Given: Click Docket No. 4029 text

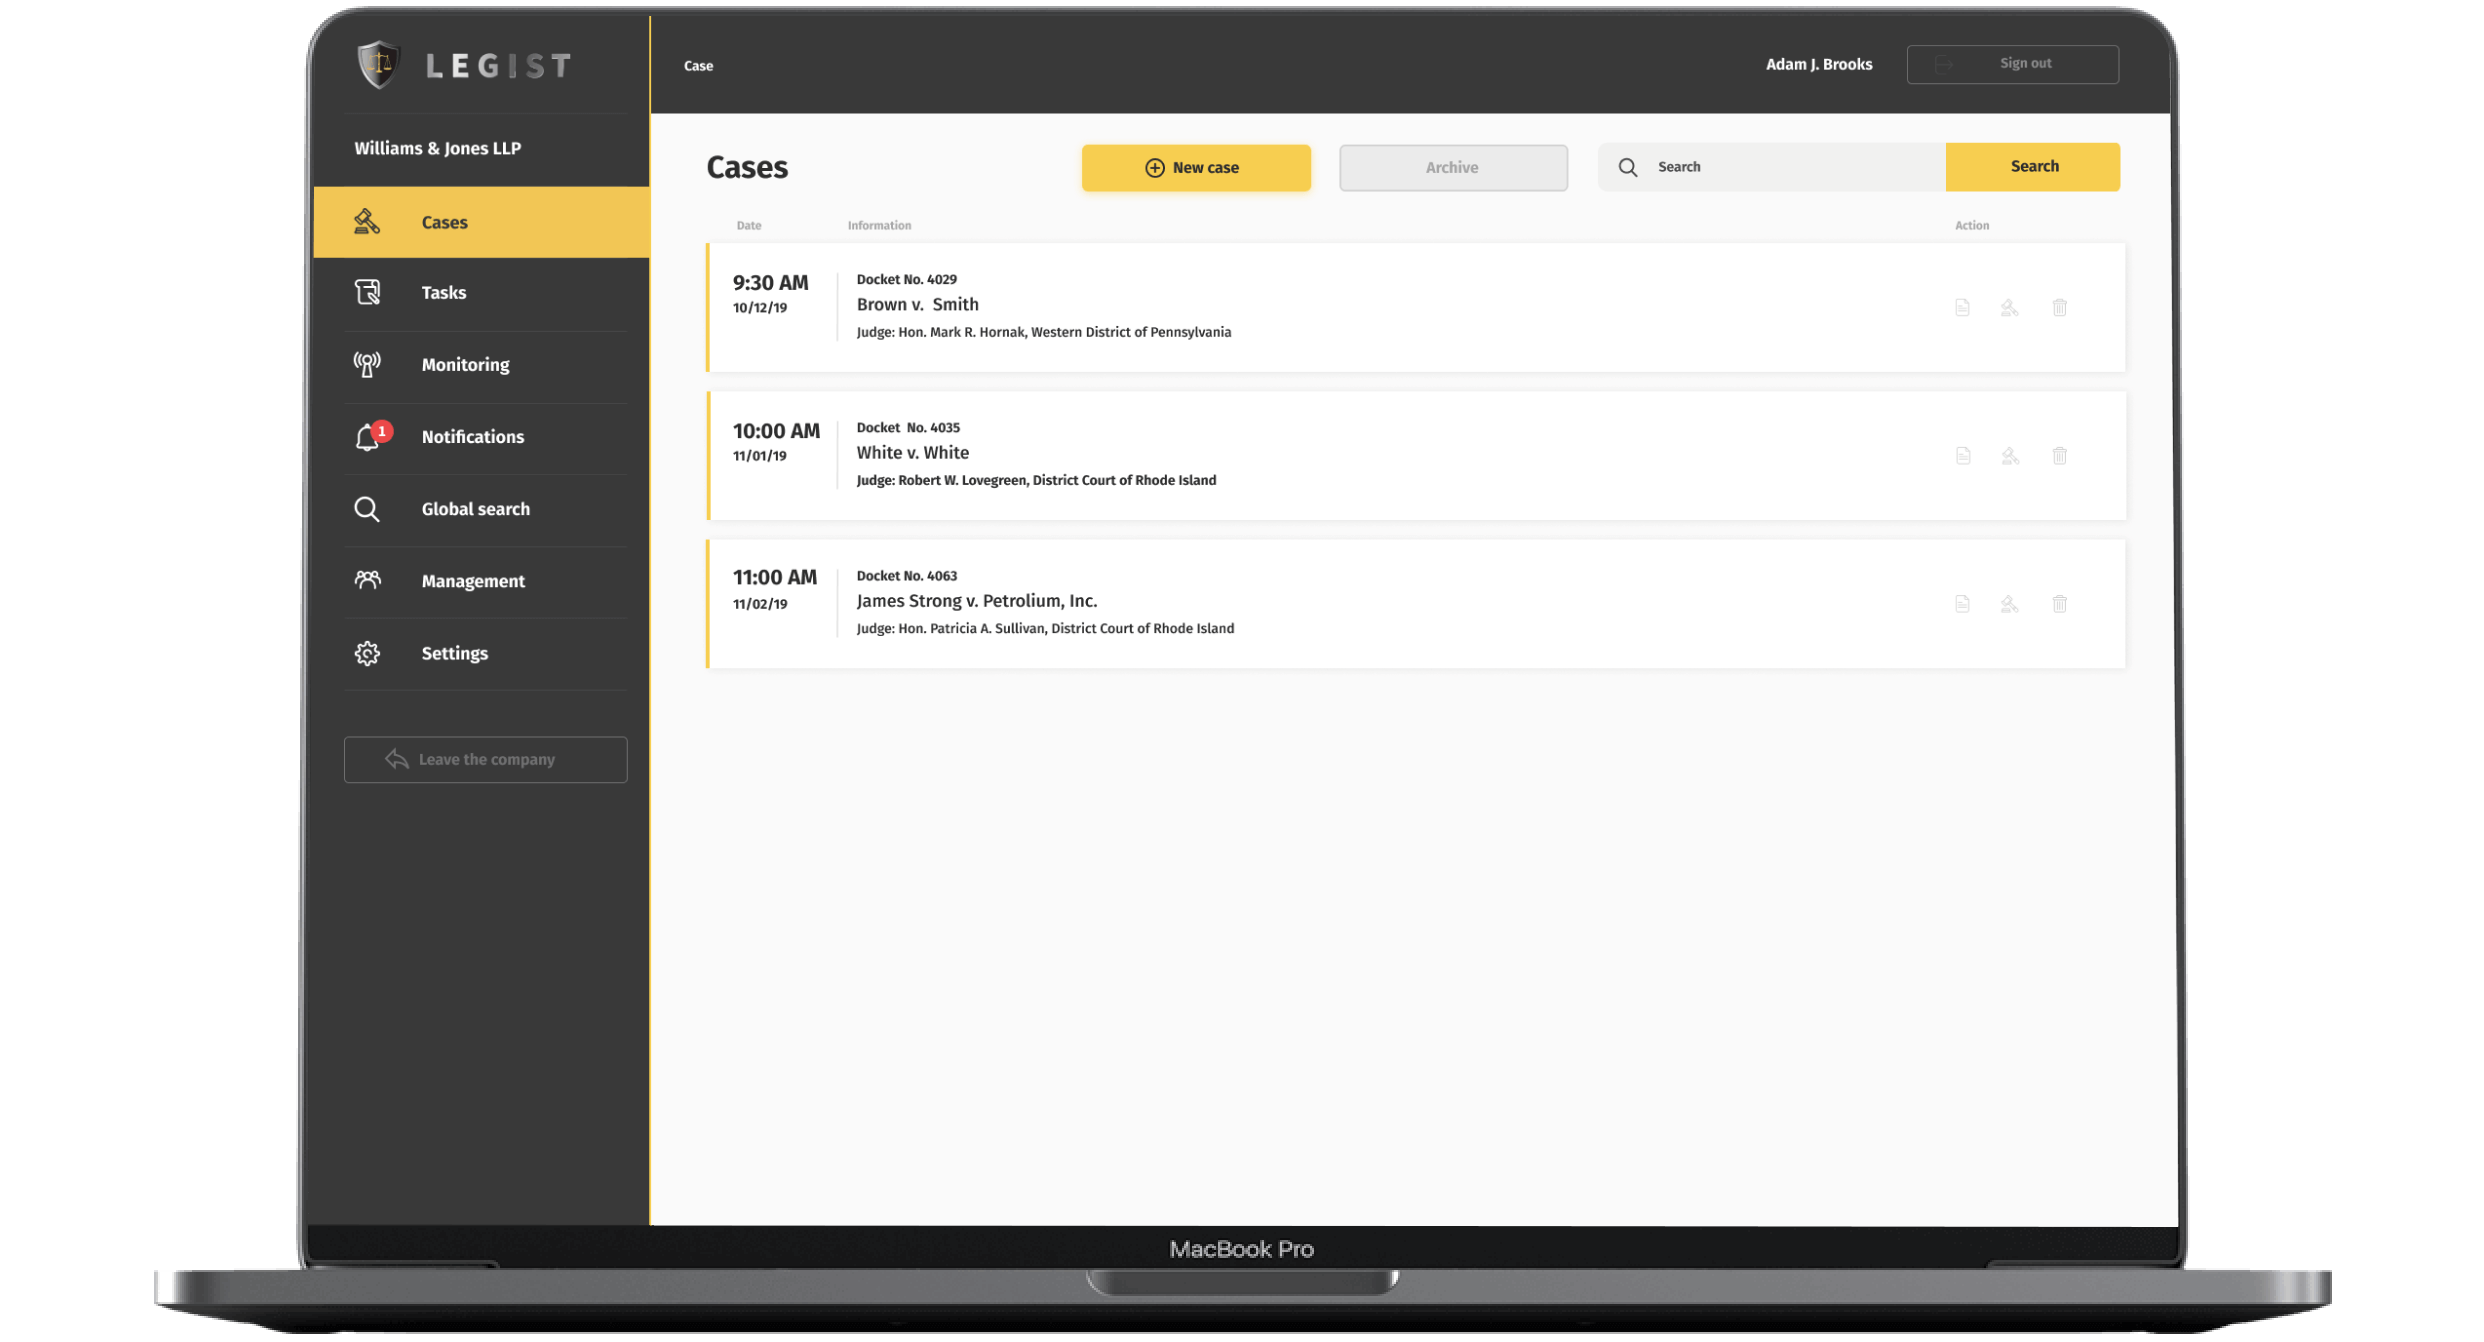Looking at the screenshot, I should pyautogui.click(x=906, y=279).
